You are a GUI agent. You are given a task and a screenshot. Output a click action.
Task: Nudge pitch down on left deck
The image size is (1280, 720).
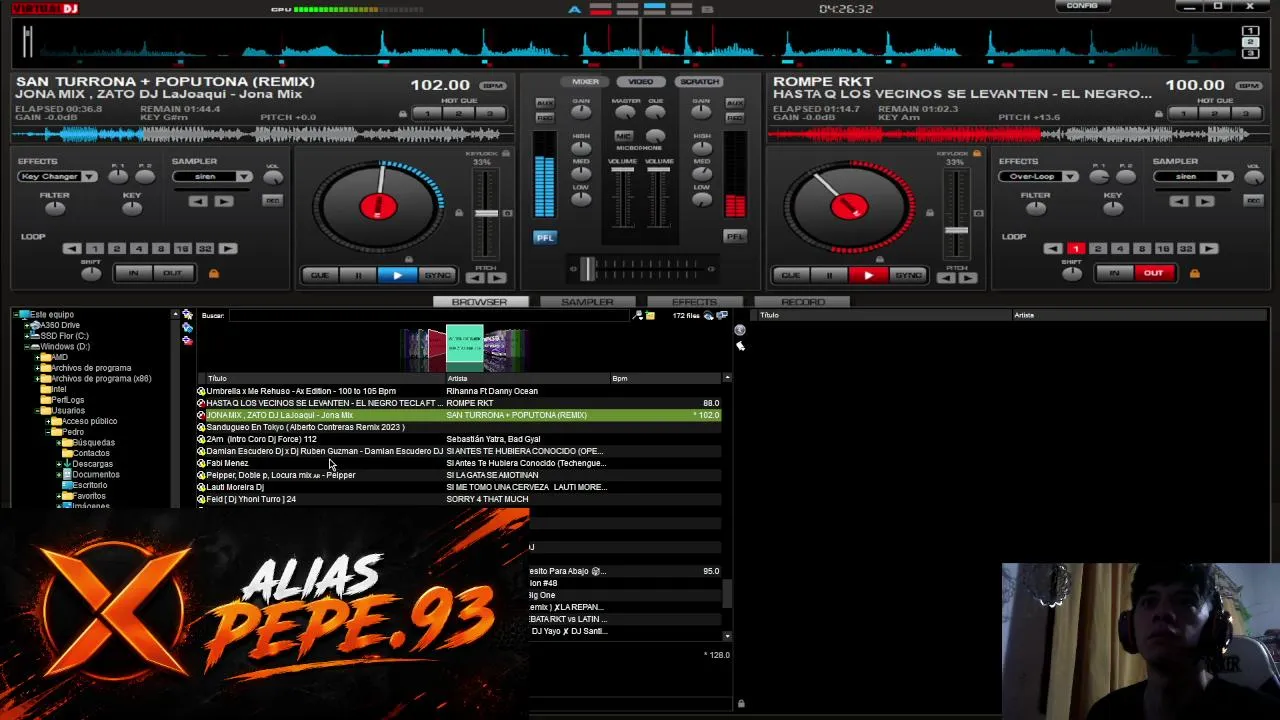pos(475,278)
